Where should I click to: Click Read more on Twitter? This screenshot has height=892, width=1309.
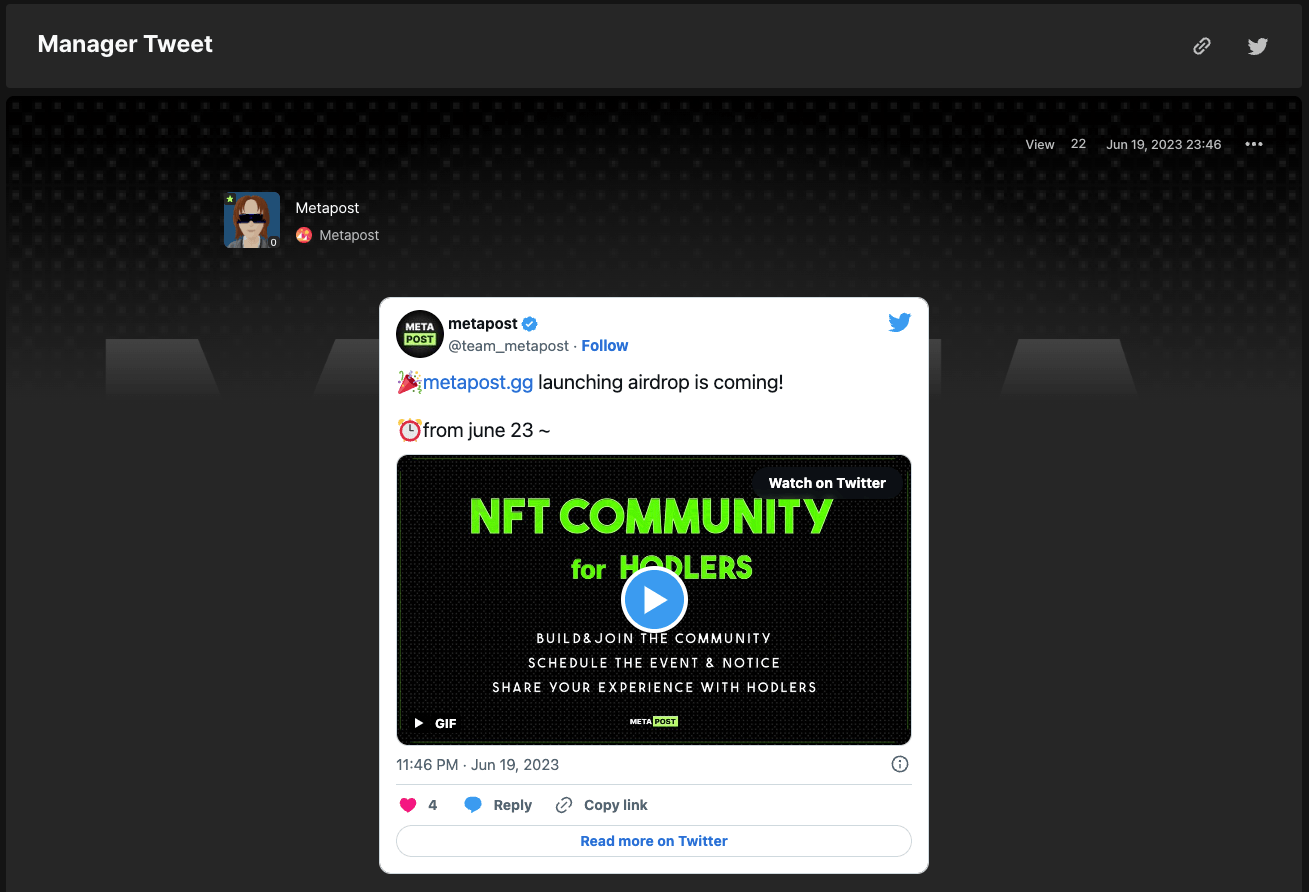[654, 841]
